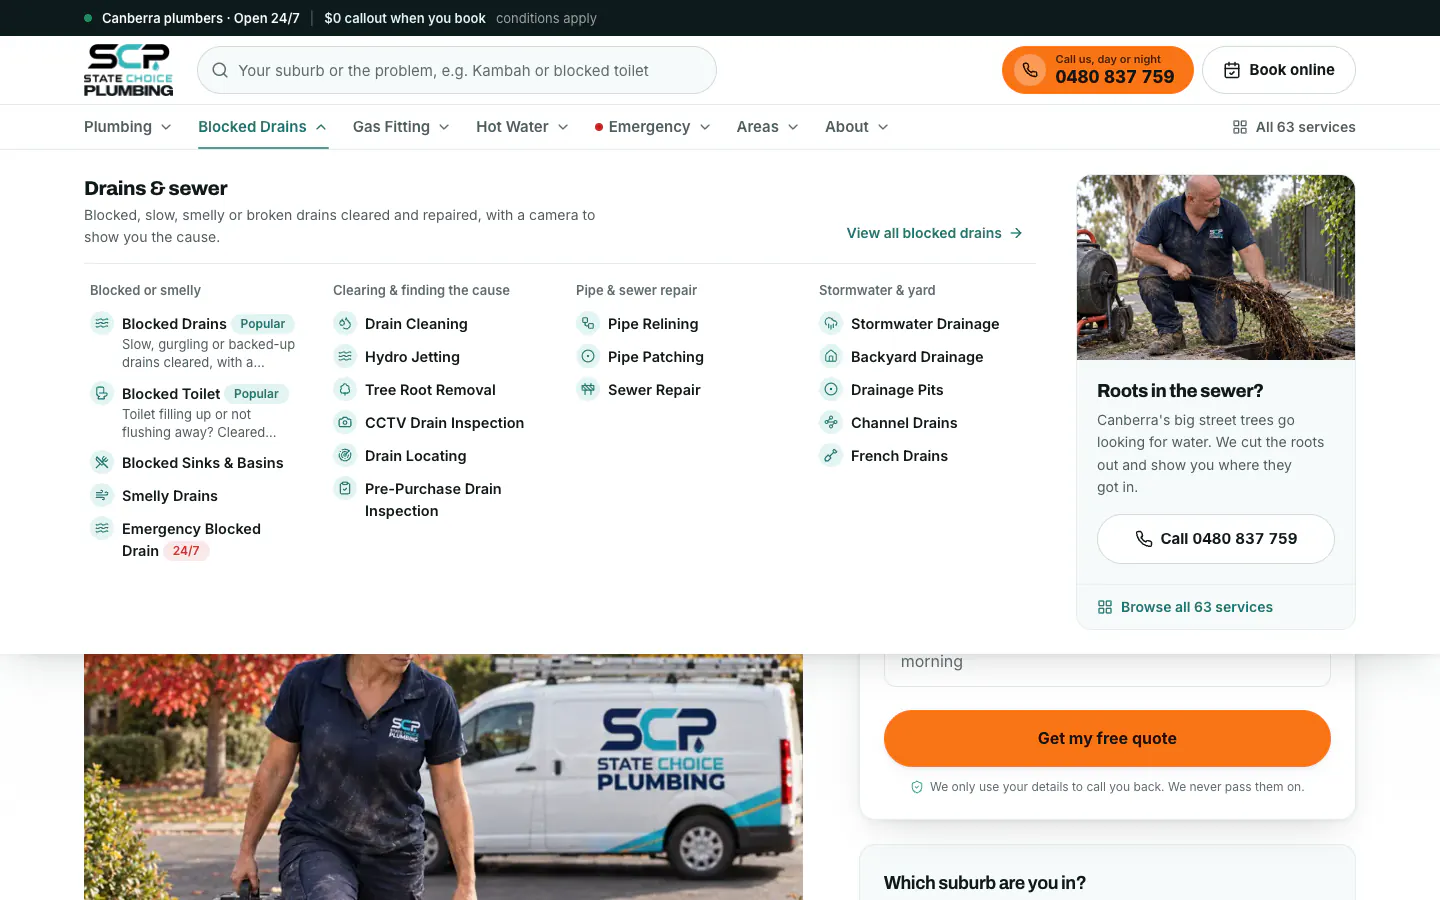This screenshot has width=1440, height=900.
Task: Click the CCTV Drain Inspection camera icon
Action: (x=345, y=422)
